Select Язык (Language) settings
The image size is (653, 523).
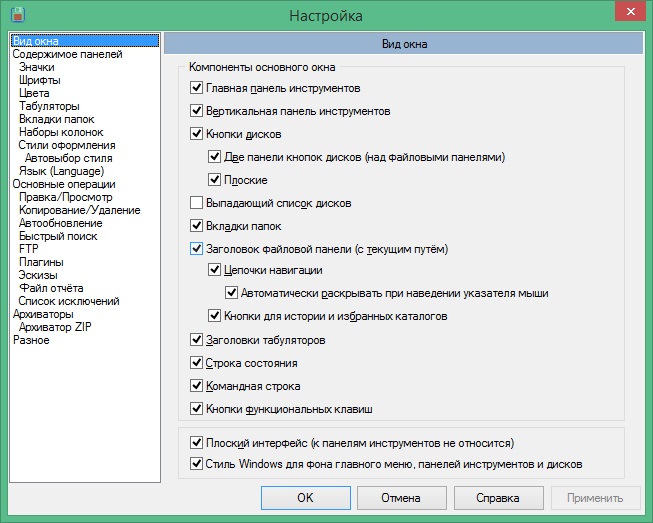61,171
